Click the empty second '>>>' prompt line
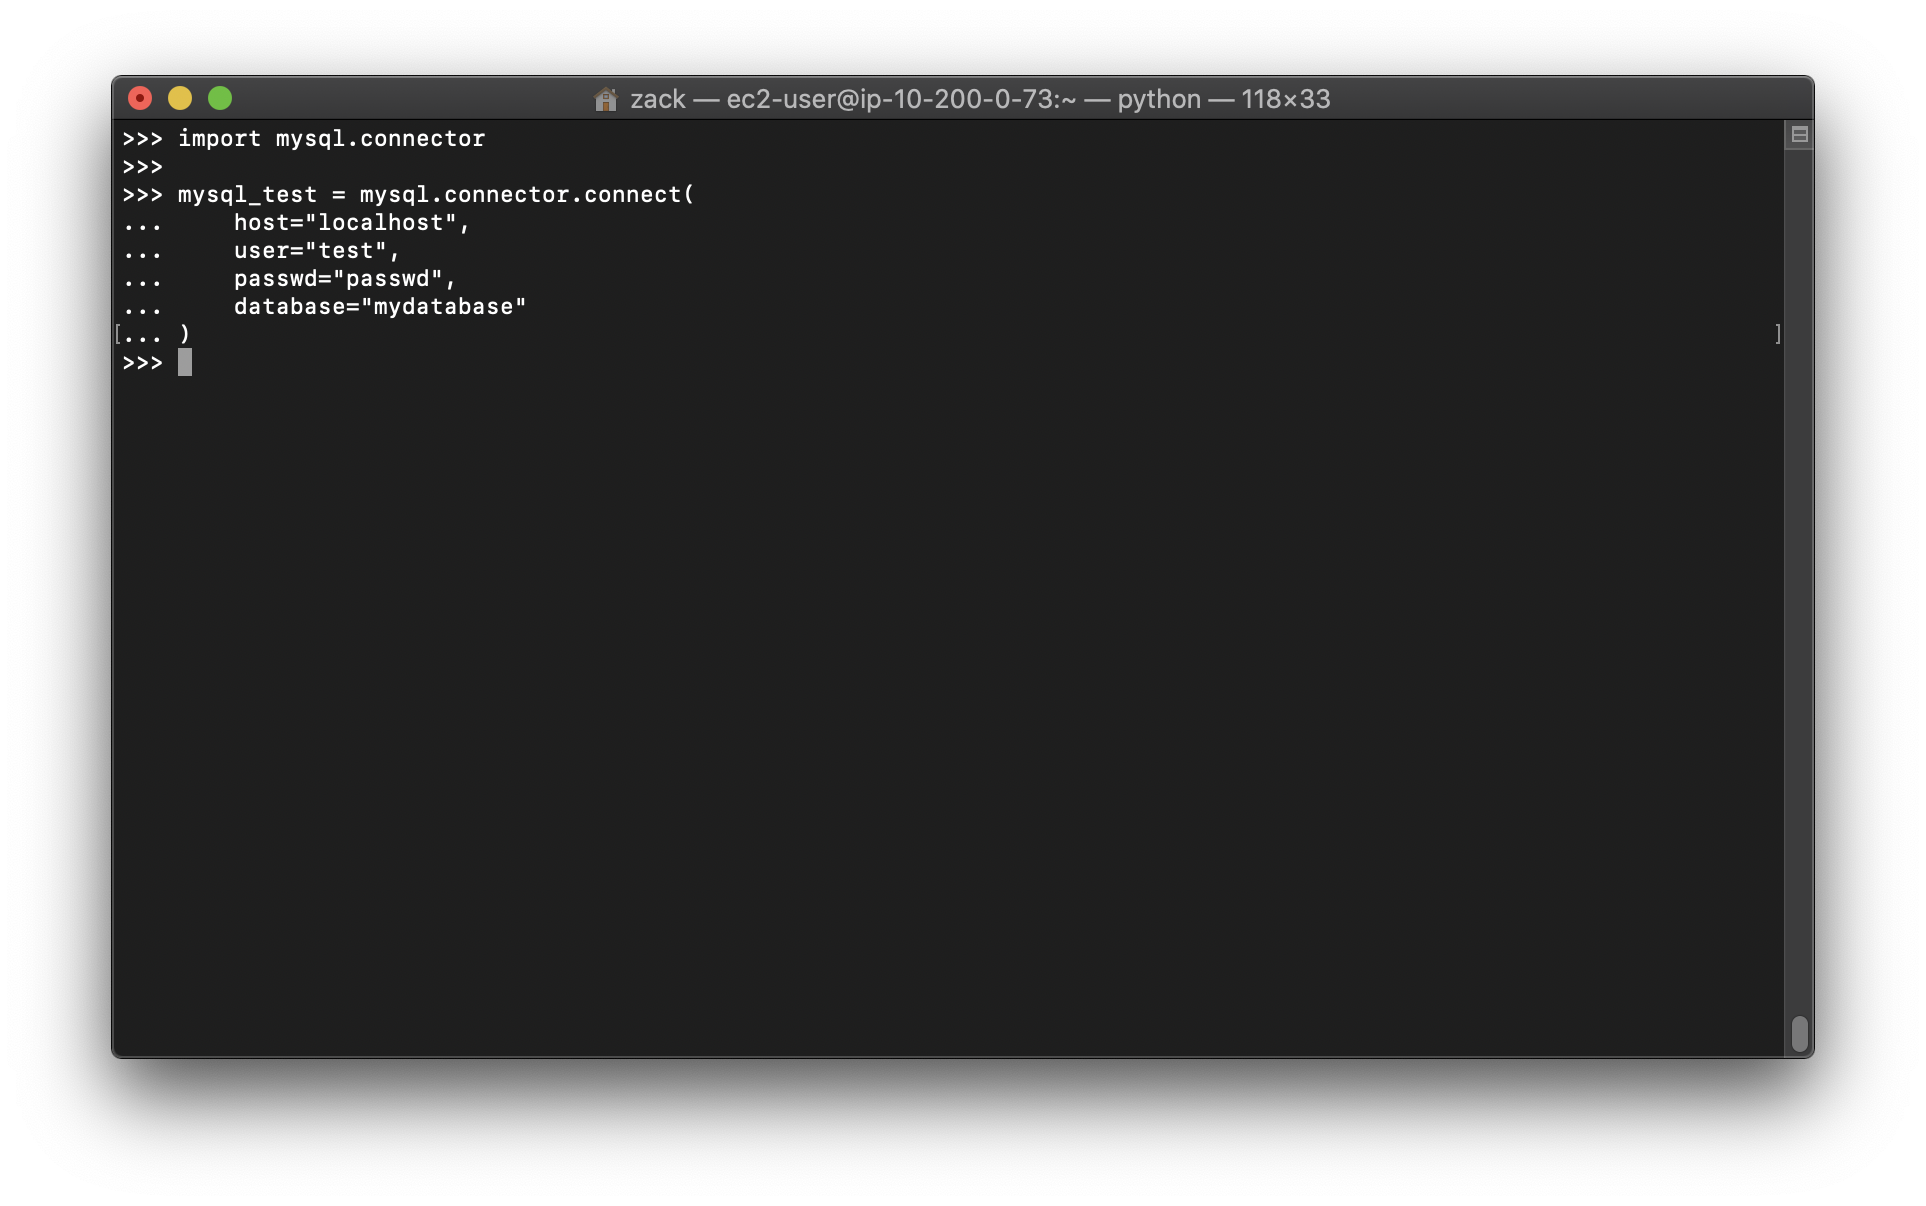The image size is (1926, 1206). click(142, 167)
